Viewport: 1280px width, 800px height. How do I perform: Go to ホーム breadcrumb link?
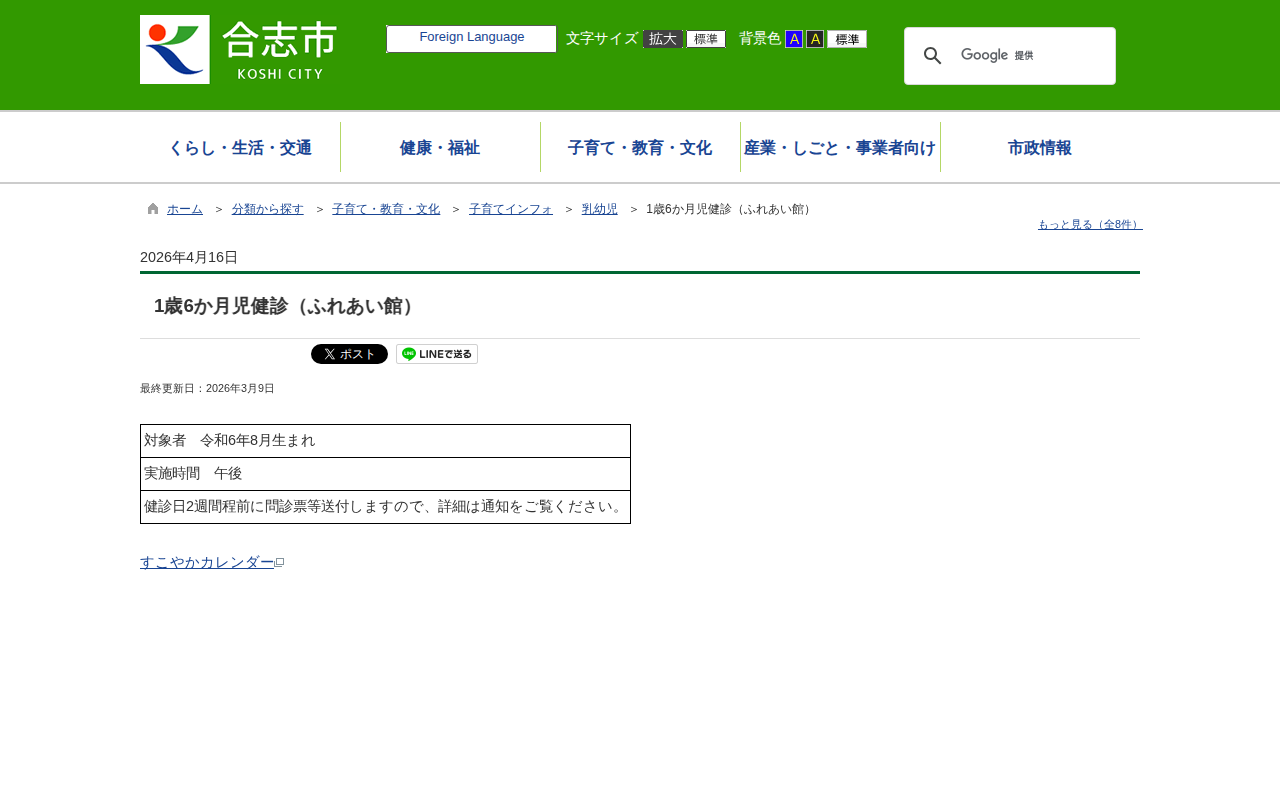pyautogui.click(x=185, y=209)
